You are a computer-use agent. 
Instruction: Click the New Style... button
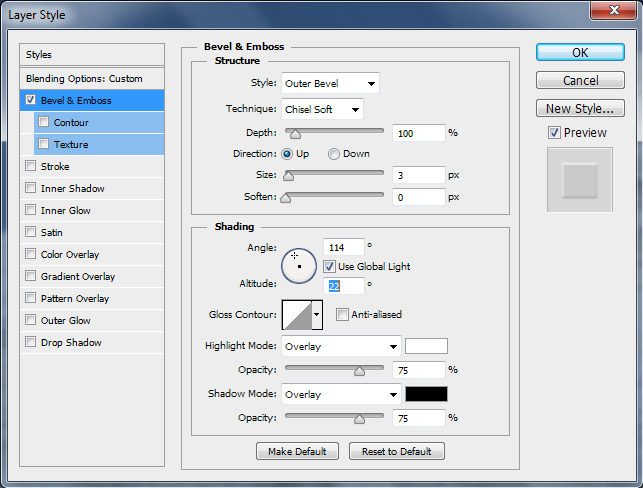pos(580,108)
